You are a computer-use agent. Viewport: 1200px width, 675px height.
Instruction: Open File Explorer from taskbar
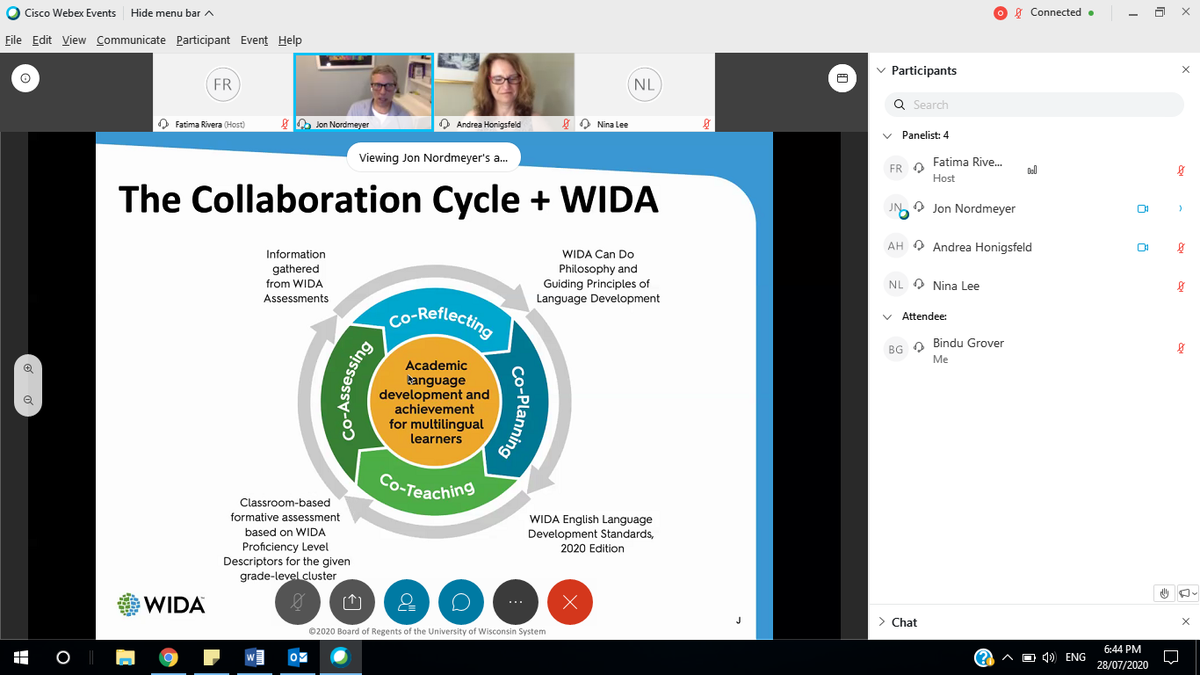tap(125, 657)
